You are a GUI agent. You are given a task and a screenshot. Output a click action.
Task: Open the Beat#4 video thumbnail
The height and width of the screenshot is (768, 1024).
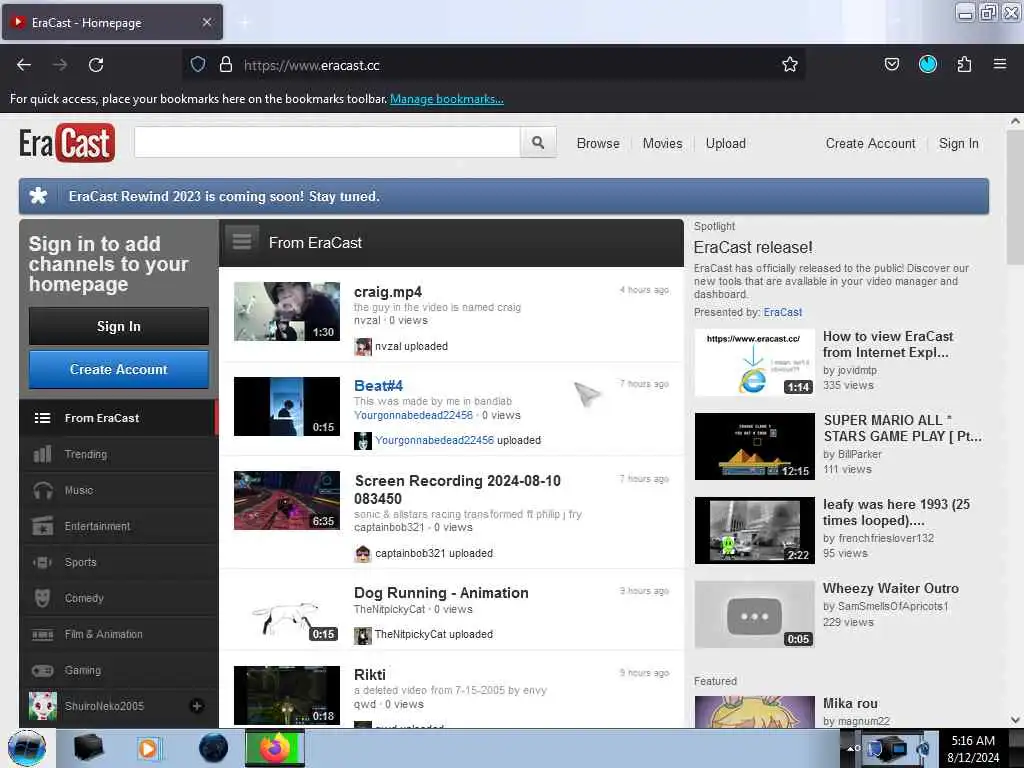coord(287,406)
